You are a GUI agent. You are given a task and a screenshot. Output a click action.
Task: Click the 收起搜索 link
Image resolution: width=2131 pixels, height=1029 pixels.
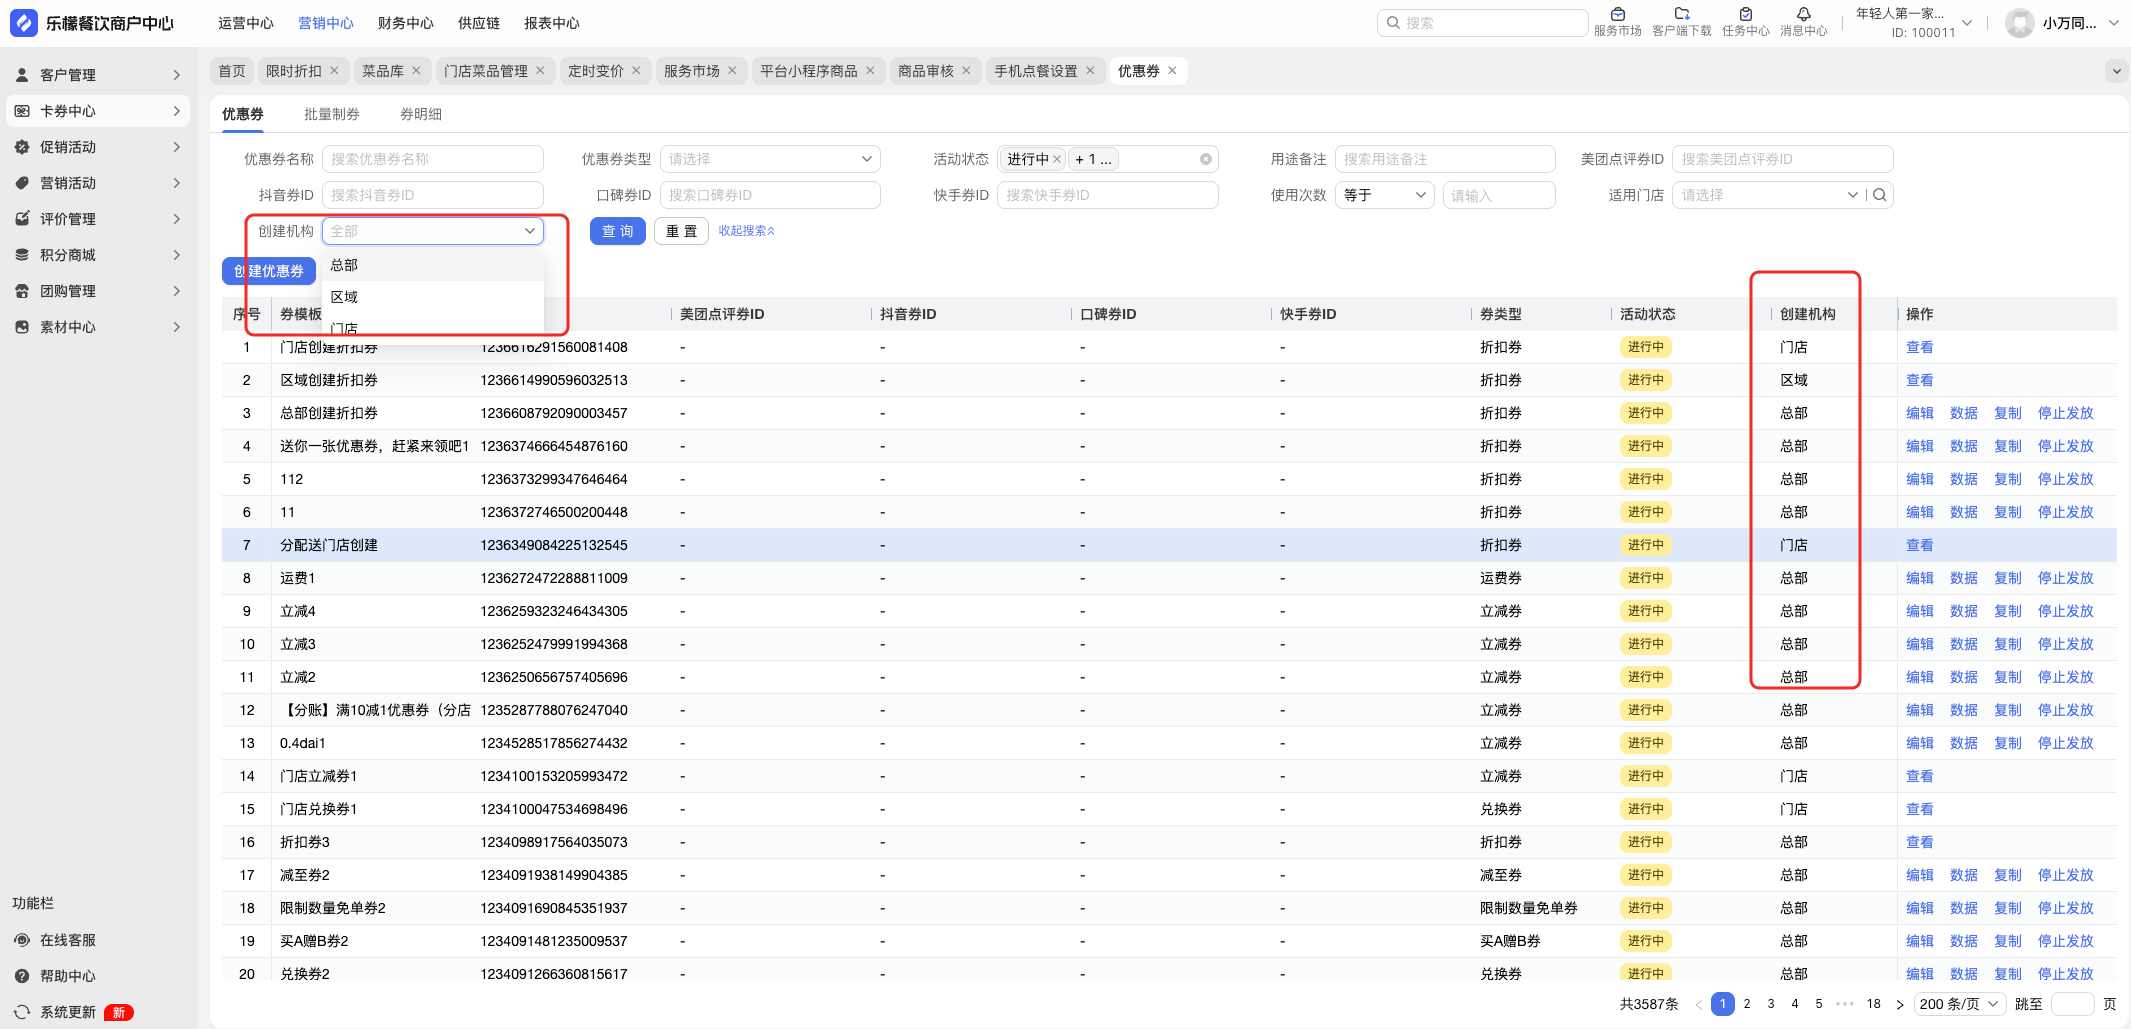tap(746, 231)
